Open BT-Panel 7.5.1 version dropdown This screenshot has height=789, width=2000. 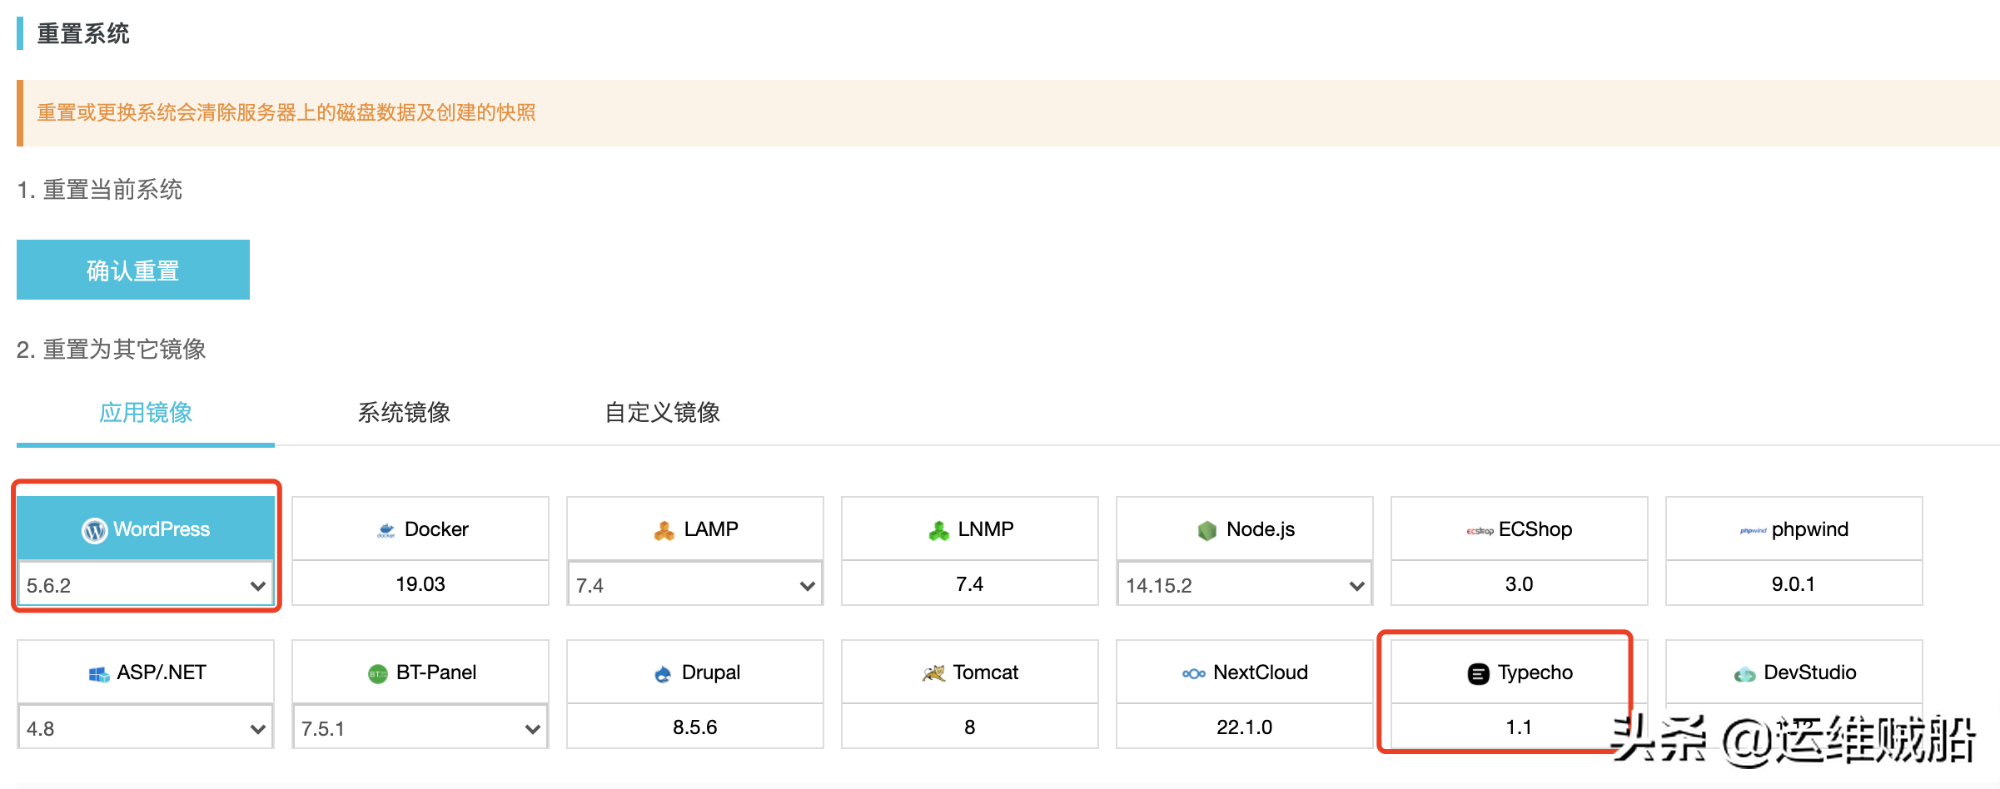(420, 728)
